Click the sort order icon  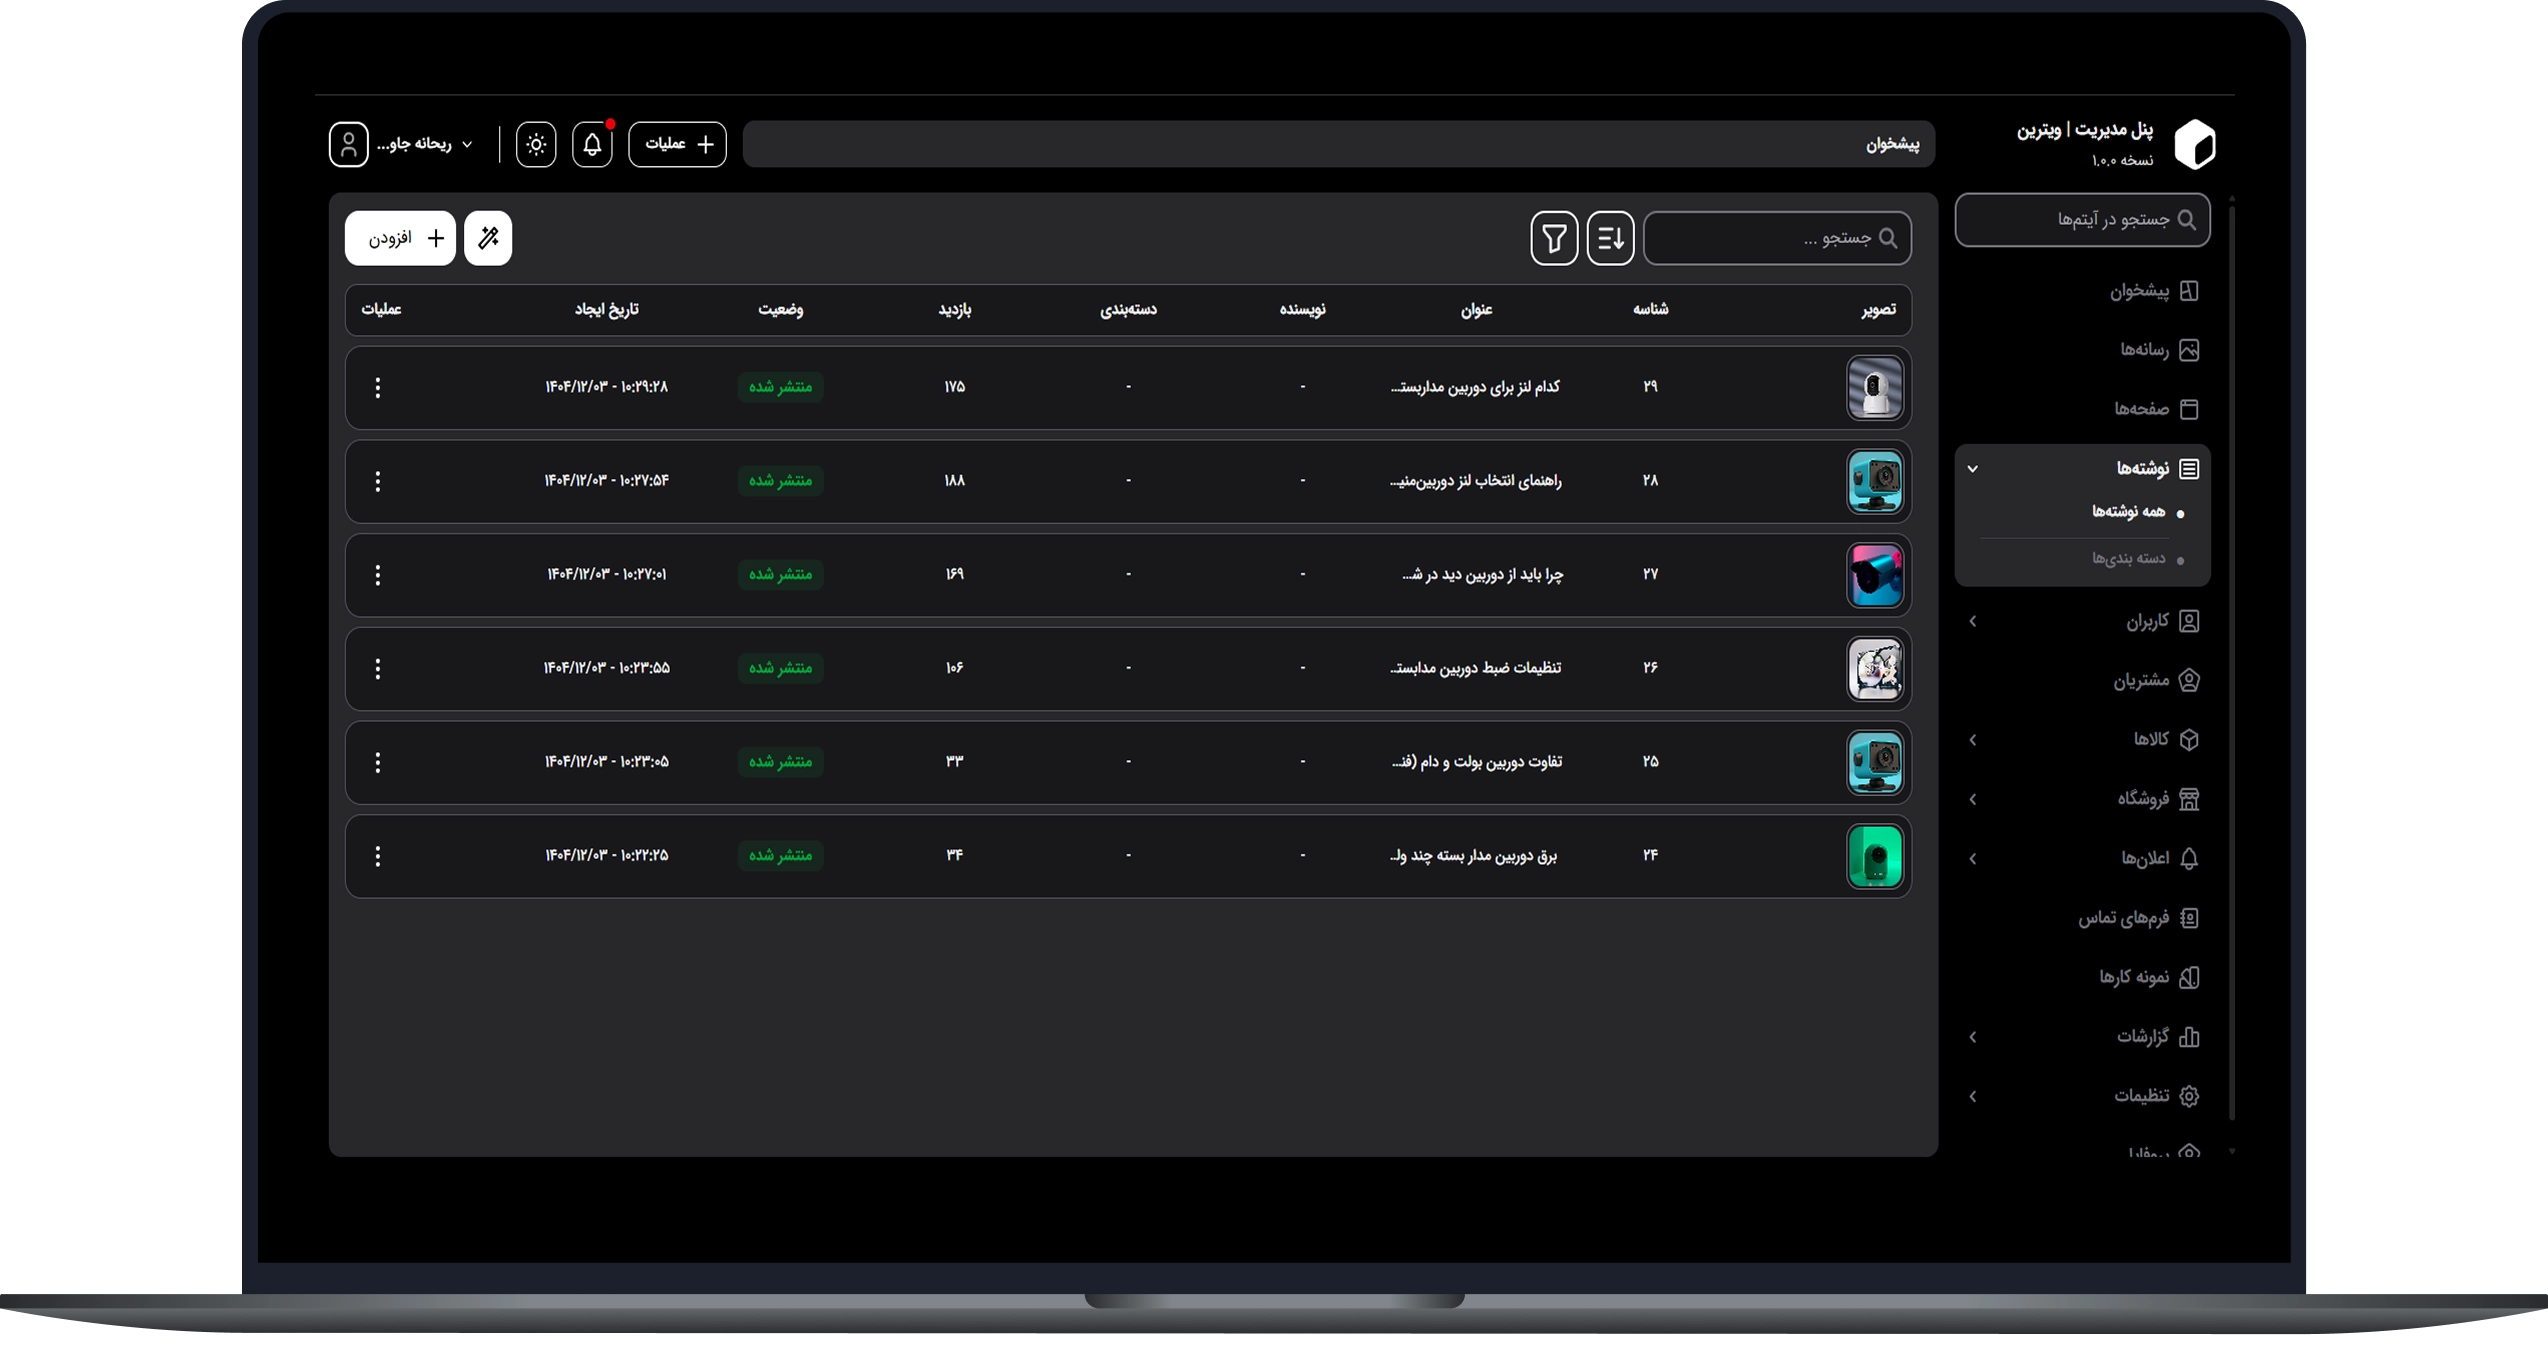[x=1610, y=238]
